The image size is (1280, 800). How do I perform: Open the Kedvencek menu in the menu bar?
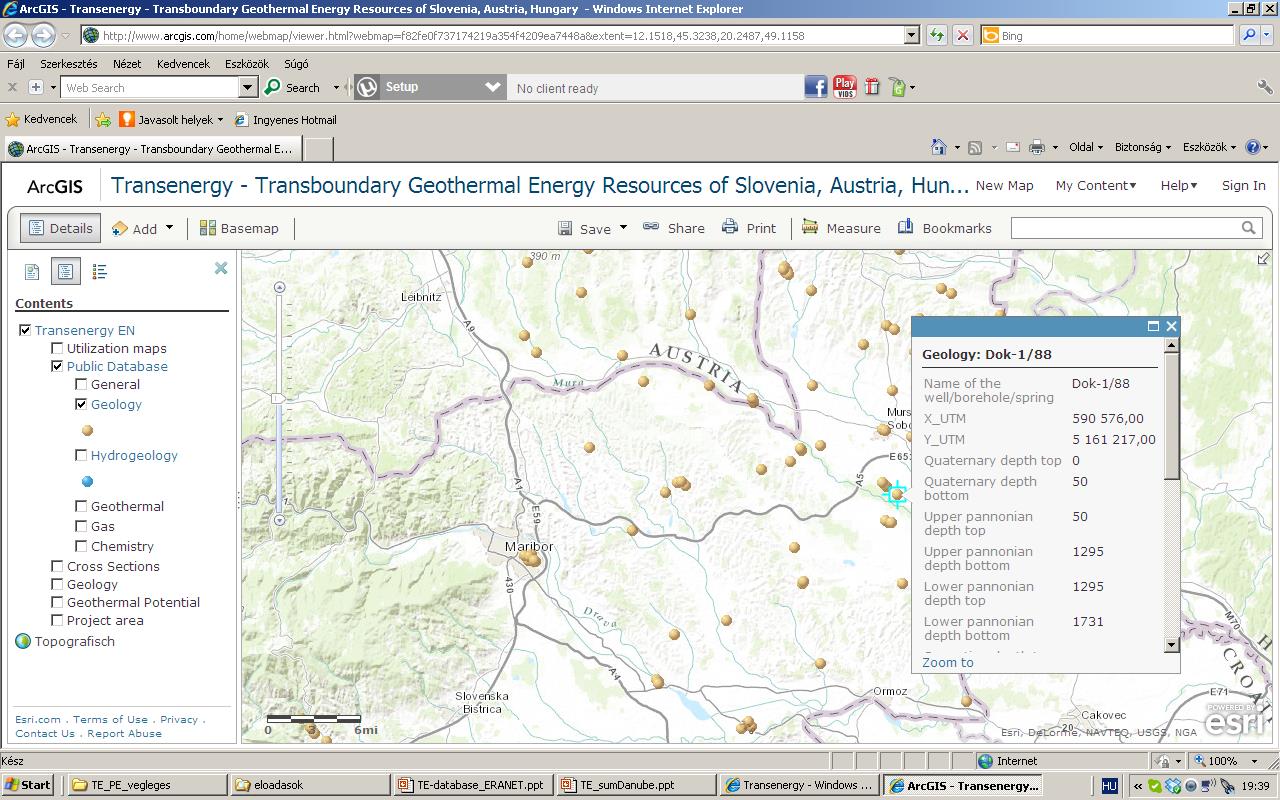tap(183, 63)
